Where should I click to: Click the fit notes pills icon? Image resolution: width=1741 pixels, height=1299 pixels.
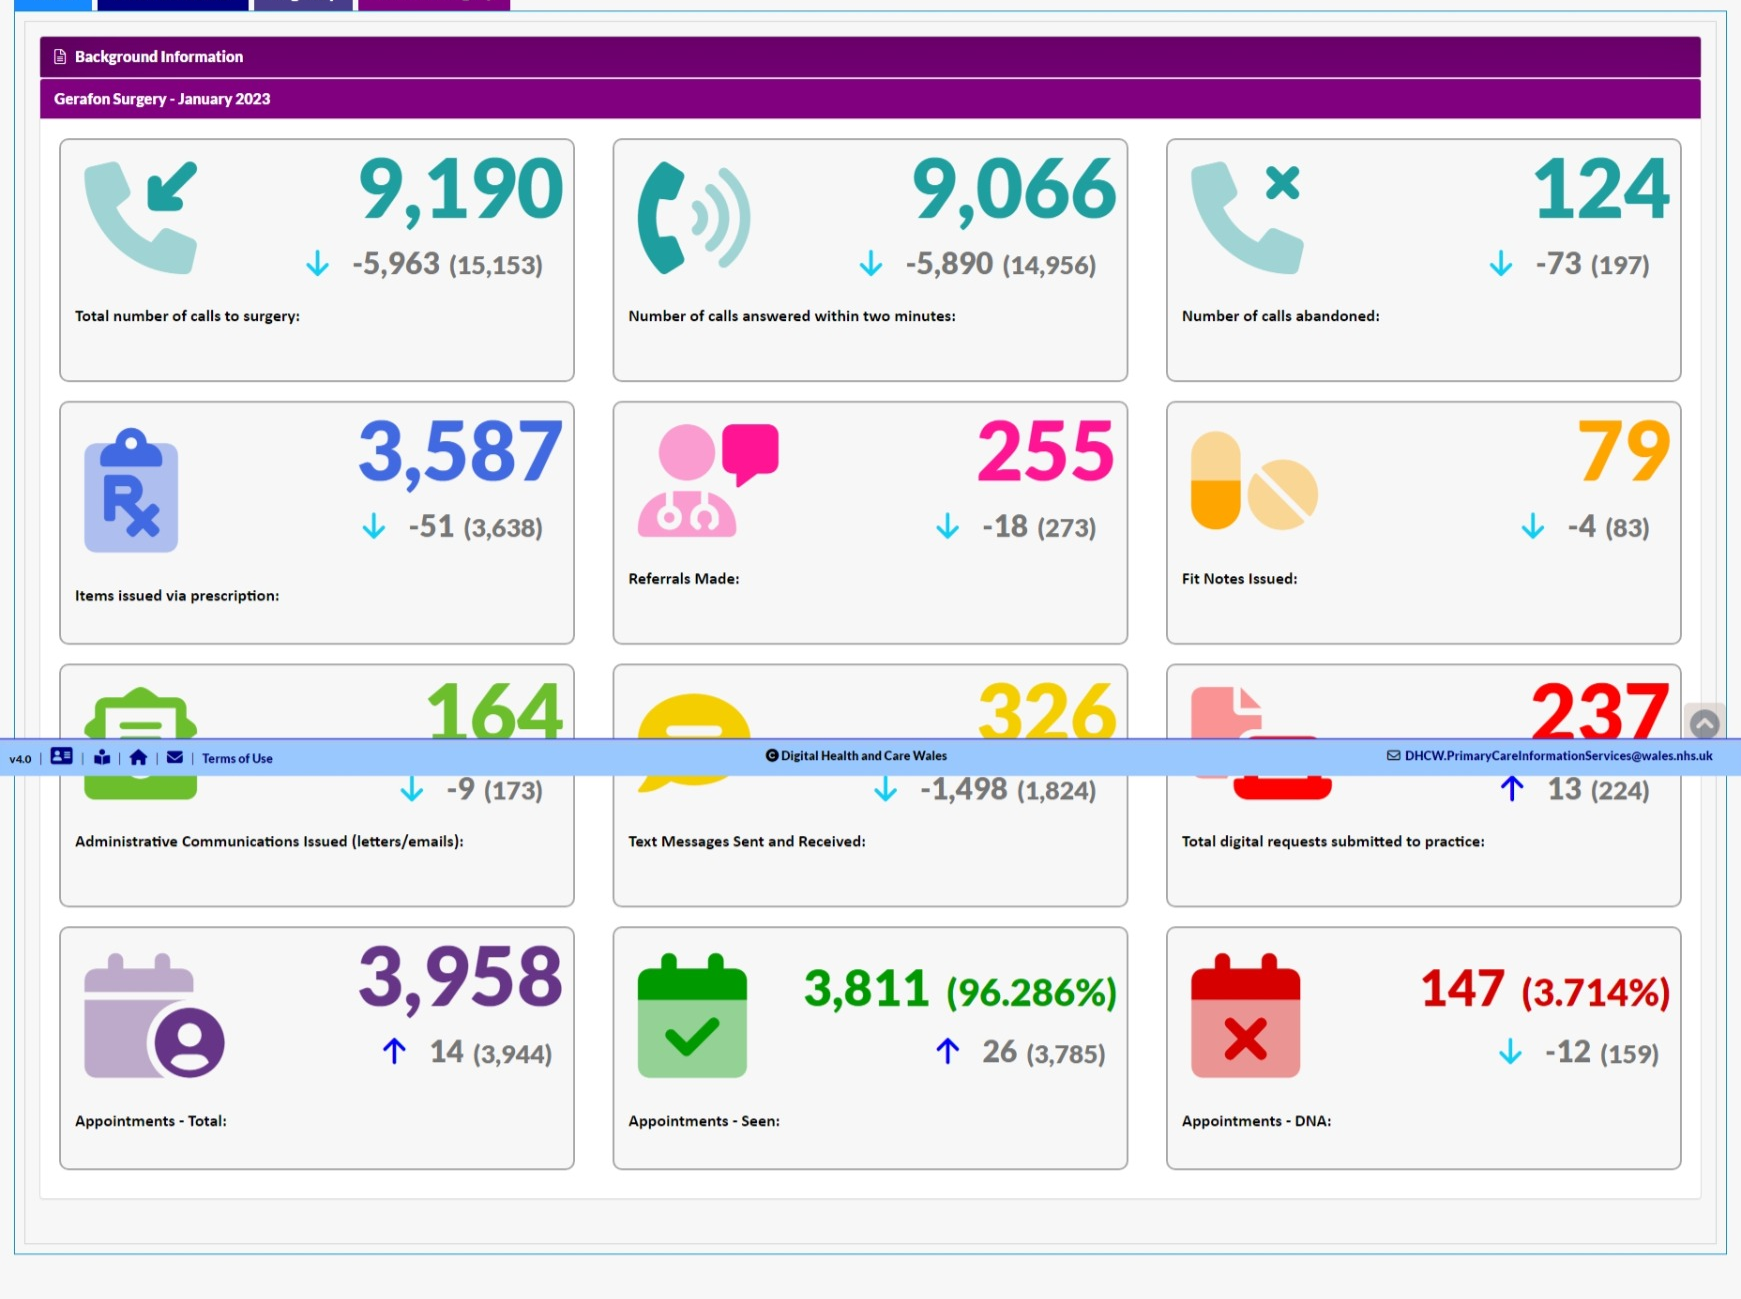coord(1254,481)
